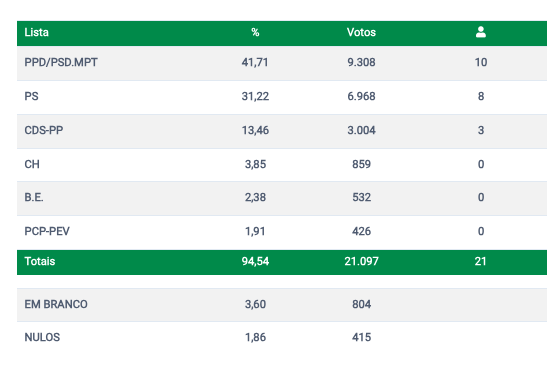Screen dimensions: 559x369
Task: Click the NULOS row label
Action: [42, 337]
